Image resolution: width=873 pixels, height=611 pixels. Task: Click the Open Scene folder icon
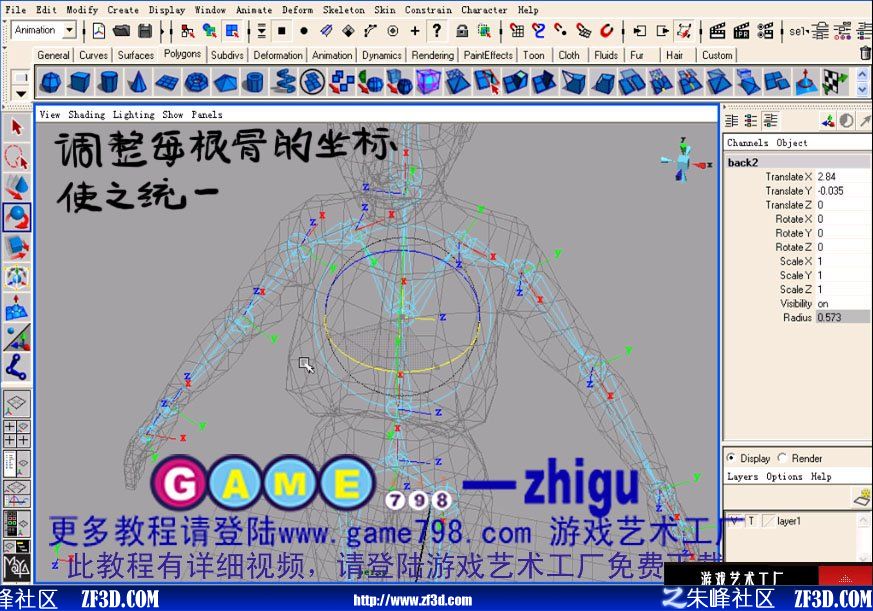[121, 31]
